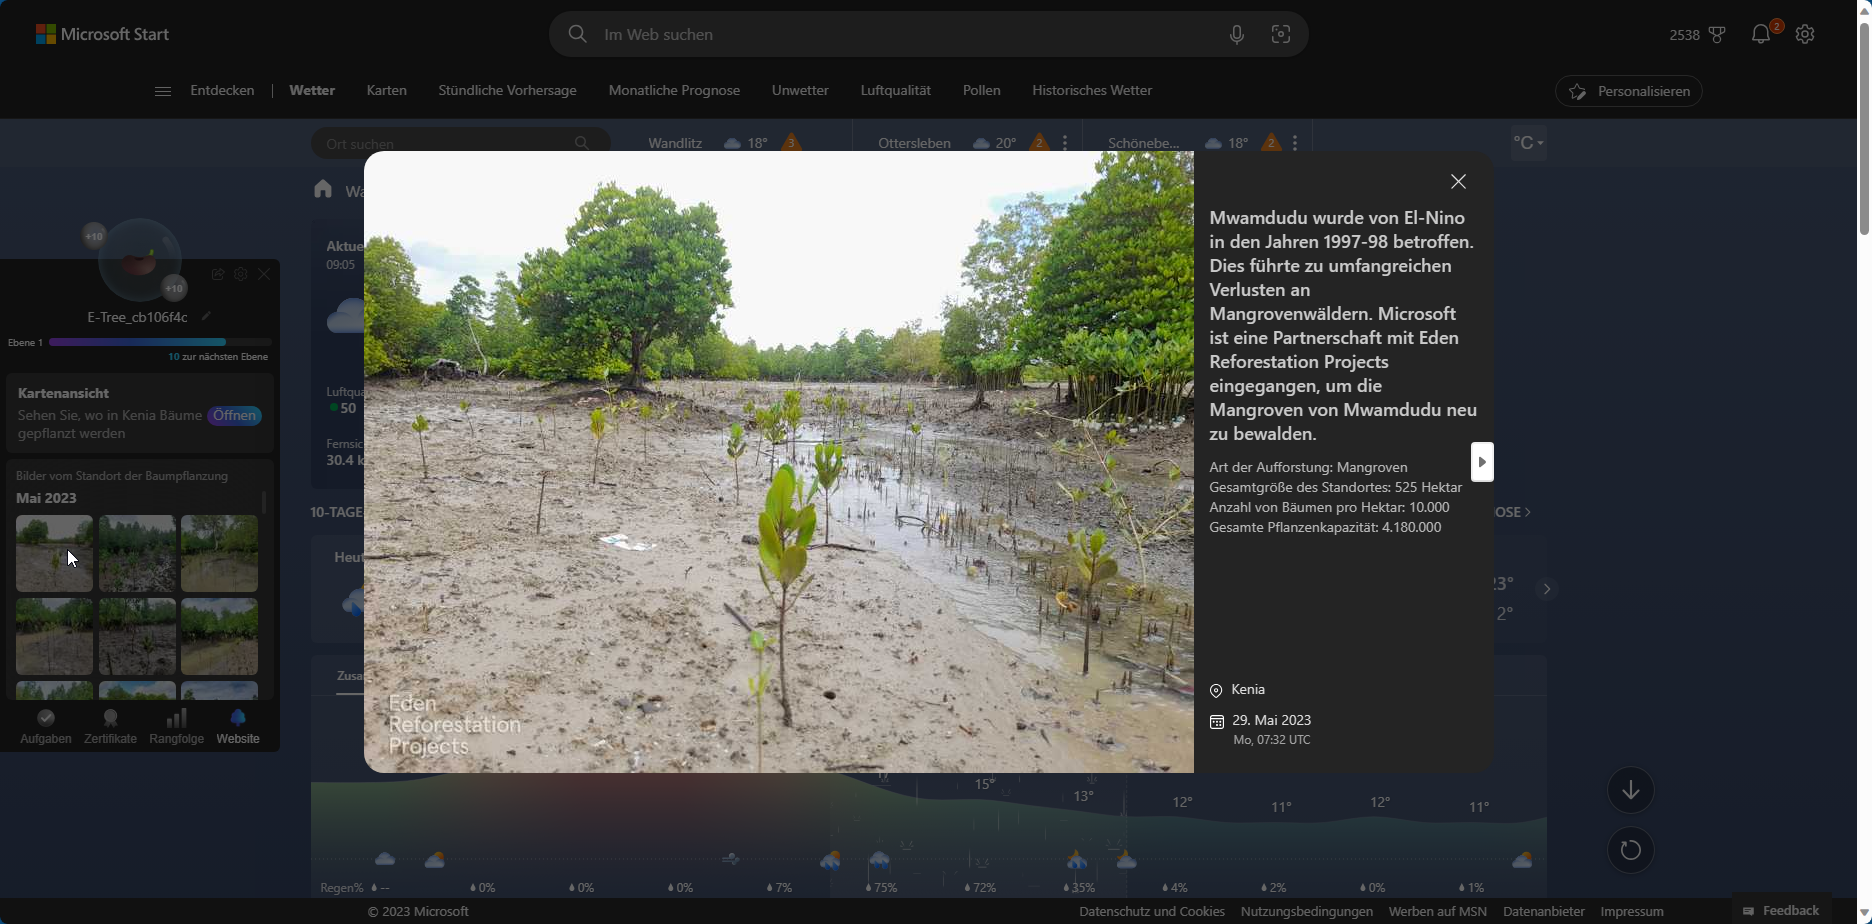This screenshot has height=924, width=1872.
Task: Show next image with arrow button
Action: (1482, 462)
